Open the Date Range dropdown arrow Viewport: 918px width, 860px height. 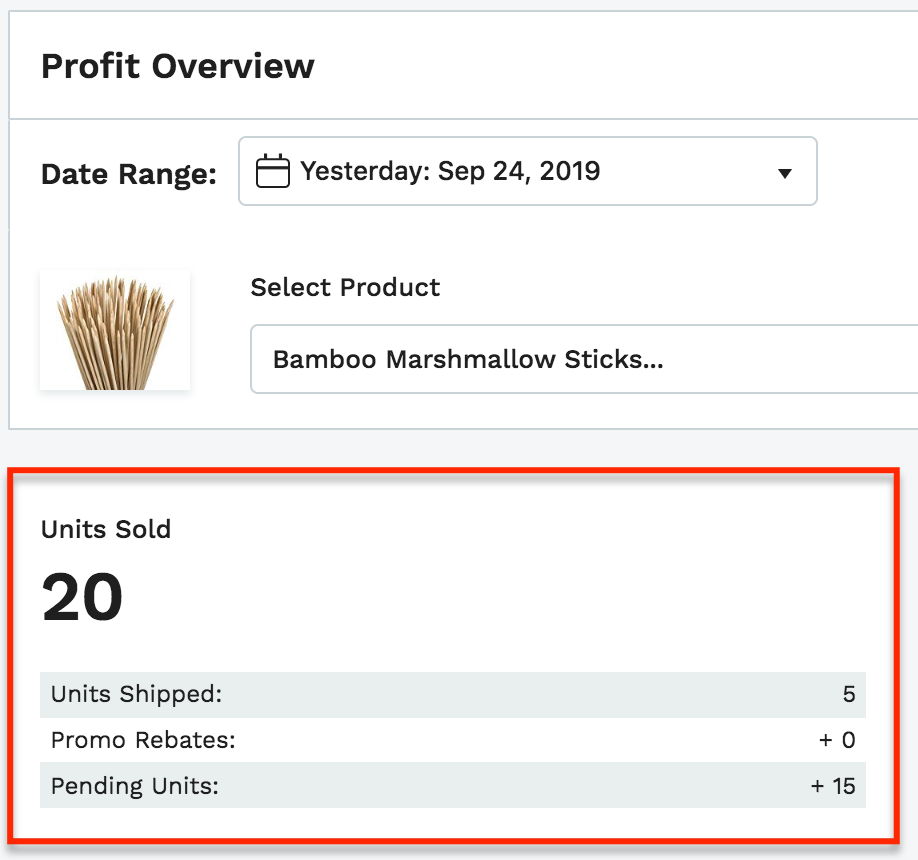[785, 173]
